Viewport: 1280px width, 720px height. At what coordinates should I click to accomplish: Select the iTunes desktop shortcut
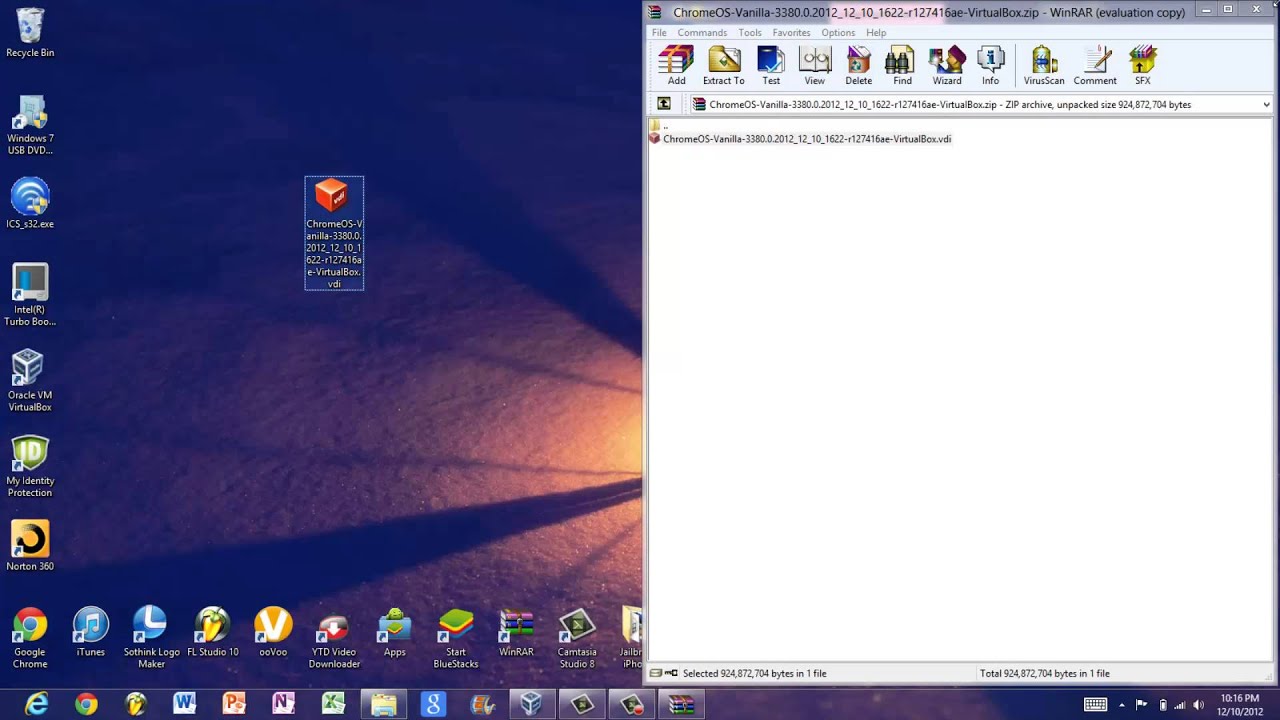(x=90, y=632)
